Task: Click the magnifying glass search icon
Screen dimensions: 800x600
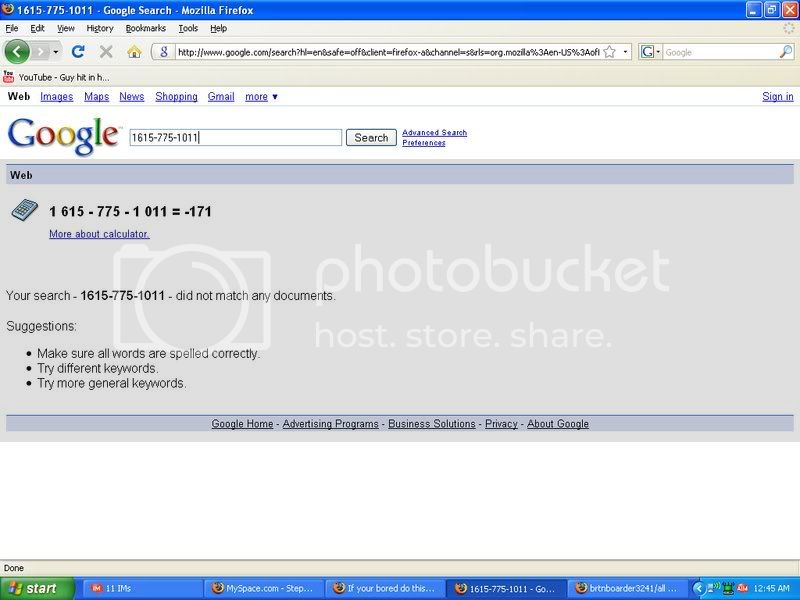Action: click(x=786, y=52)
